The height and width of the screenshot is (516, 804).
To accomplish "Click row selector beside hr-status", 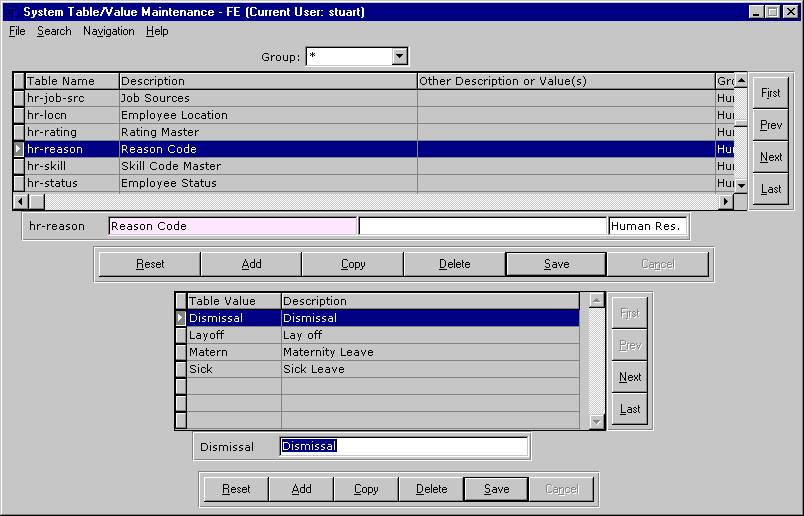I will coord(18,183).
